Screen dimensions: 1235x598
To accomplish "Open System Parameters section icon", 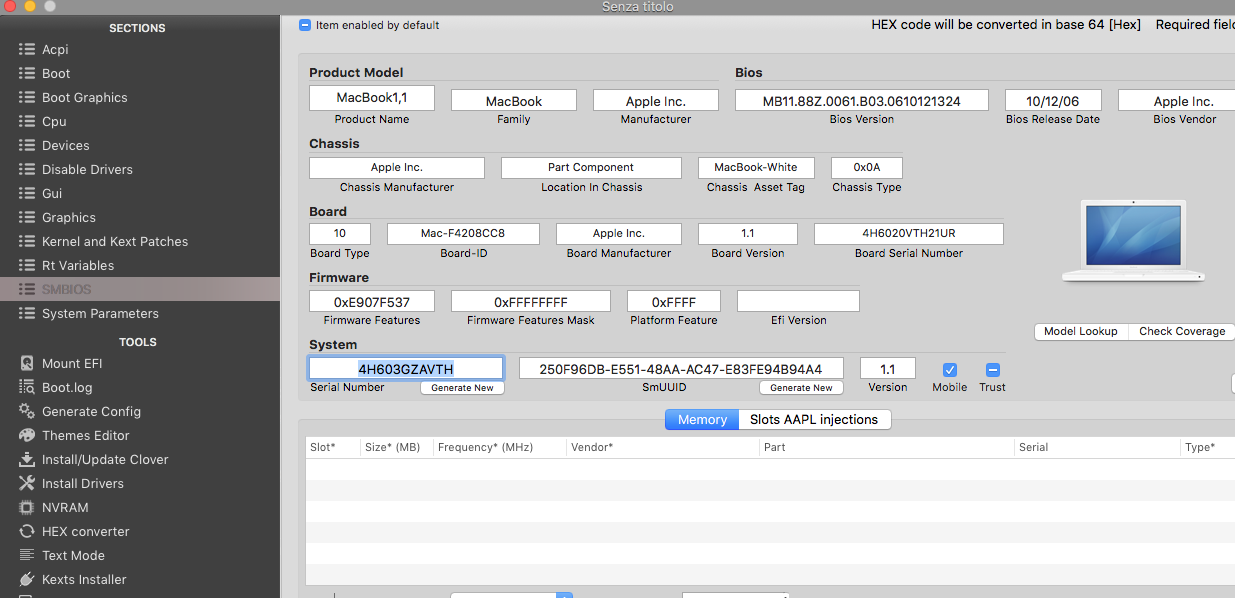I will [27, 313].
